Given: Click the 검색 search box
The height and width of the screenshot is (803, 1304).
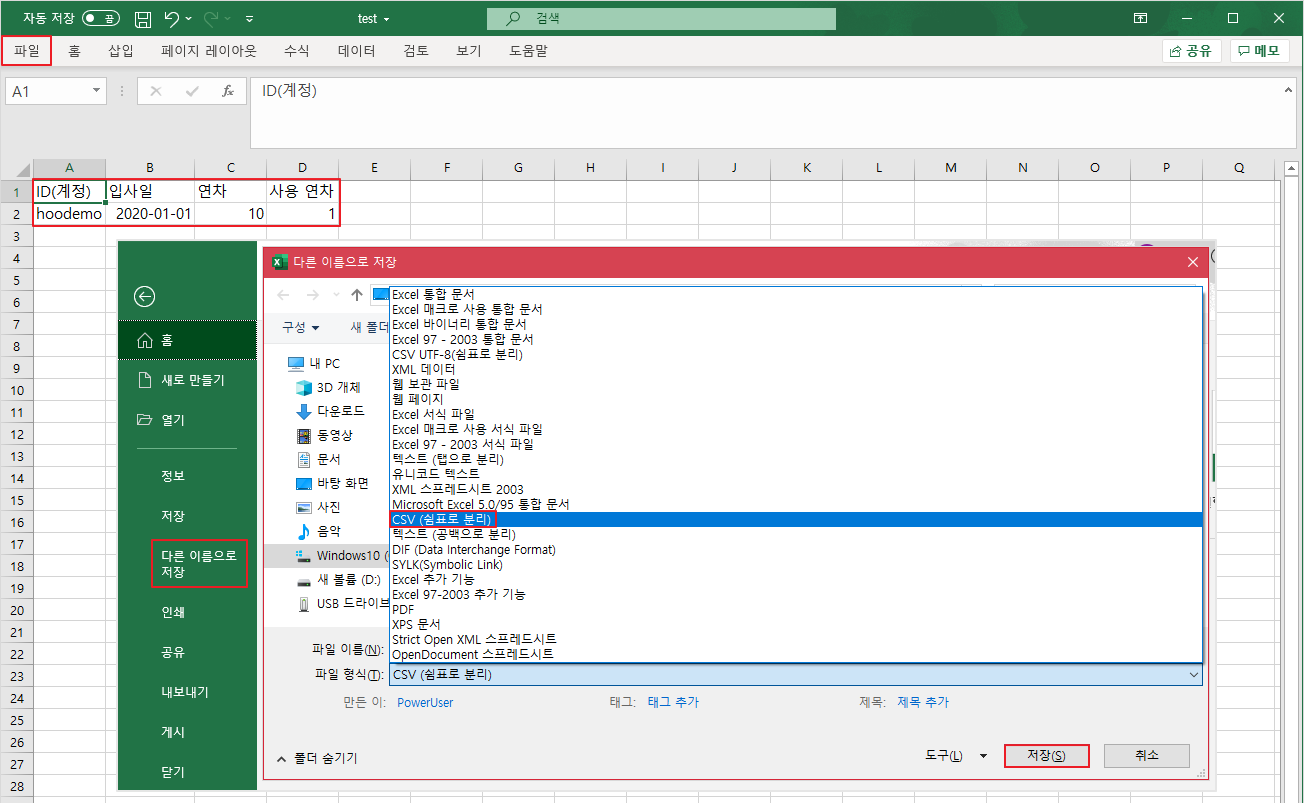Looking at the screenshot, I should (661, 18).
